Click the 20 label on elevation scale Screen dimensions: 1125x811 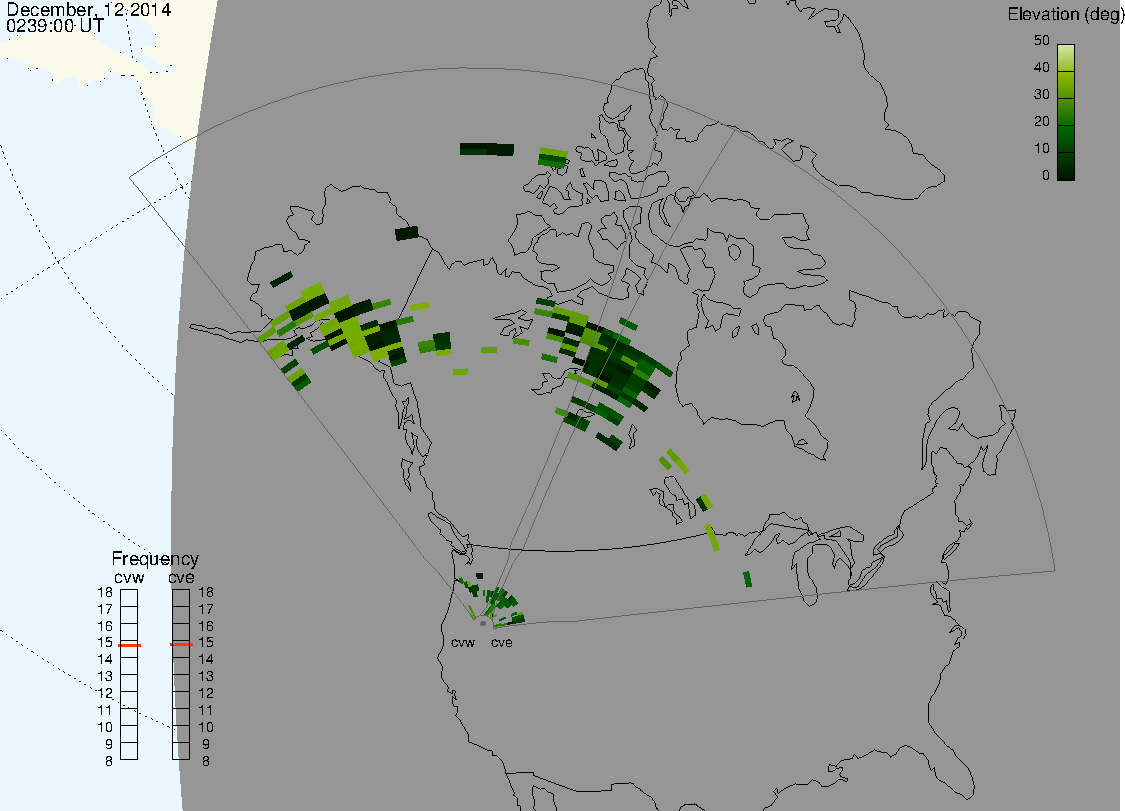click(1042, 122)
